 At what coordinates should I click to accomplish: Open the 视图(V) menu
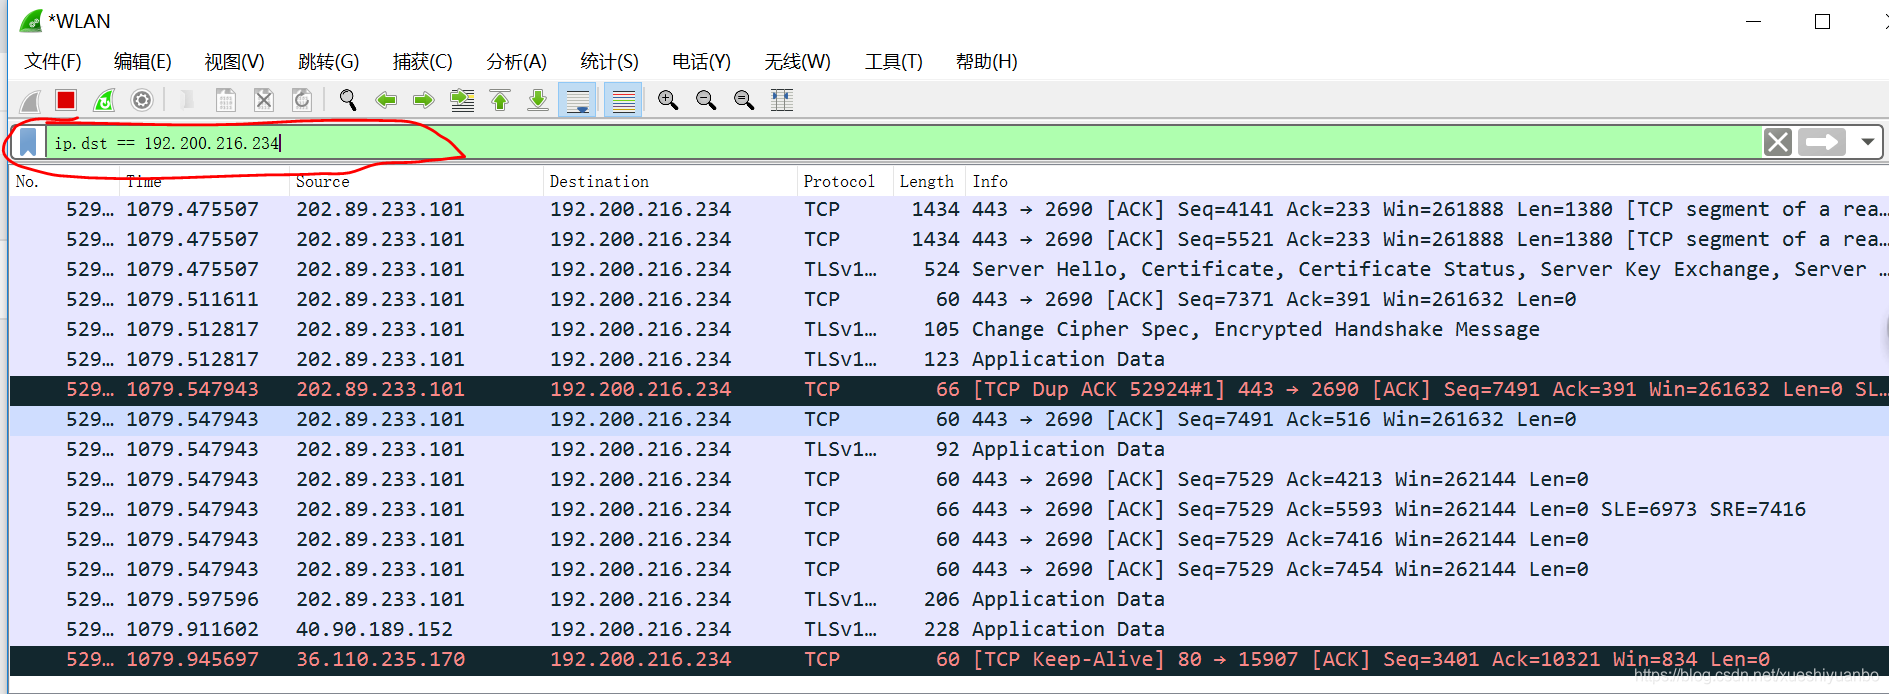pyautogui.click(x=235, y=62)
